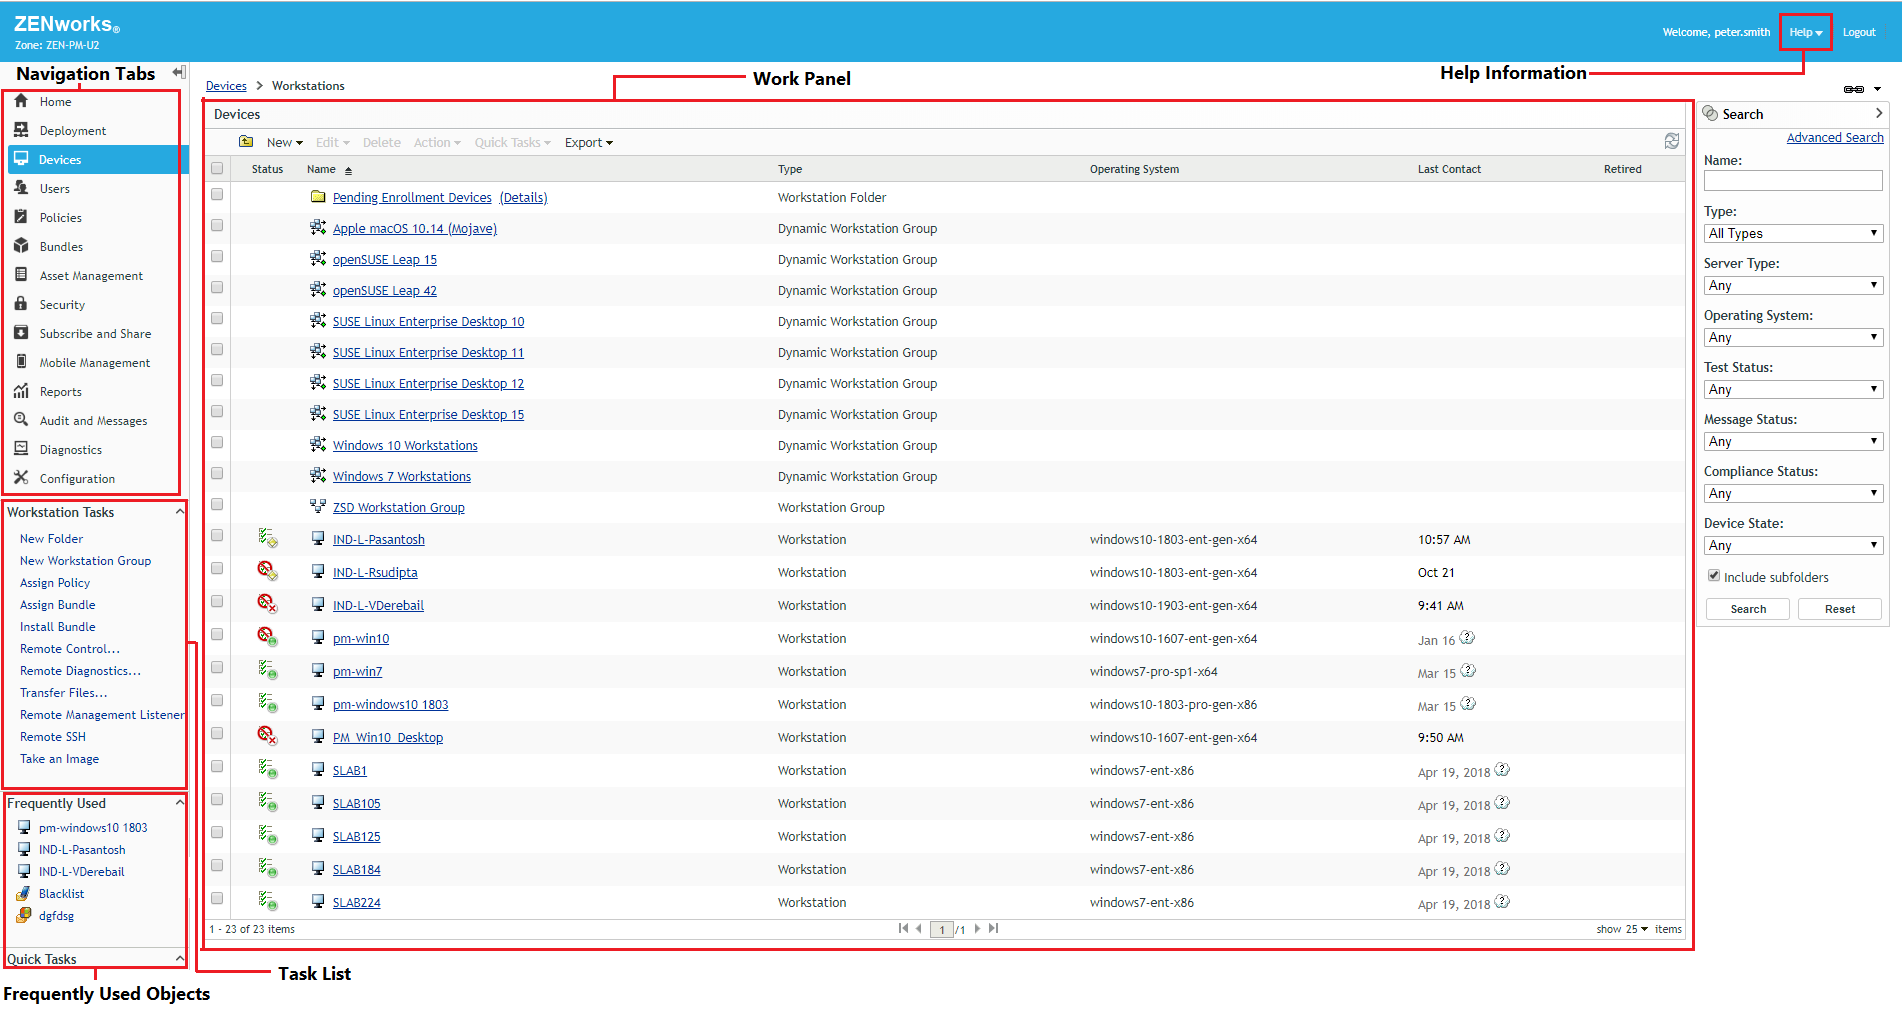The width and height of the screenshot is (1902, 1013).
Task: Open the Help menu at top right
Action: pos(1805,32)
